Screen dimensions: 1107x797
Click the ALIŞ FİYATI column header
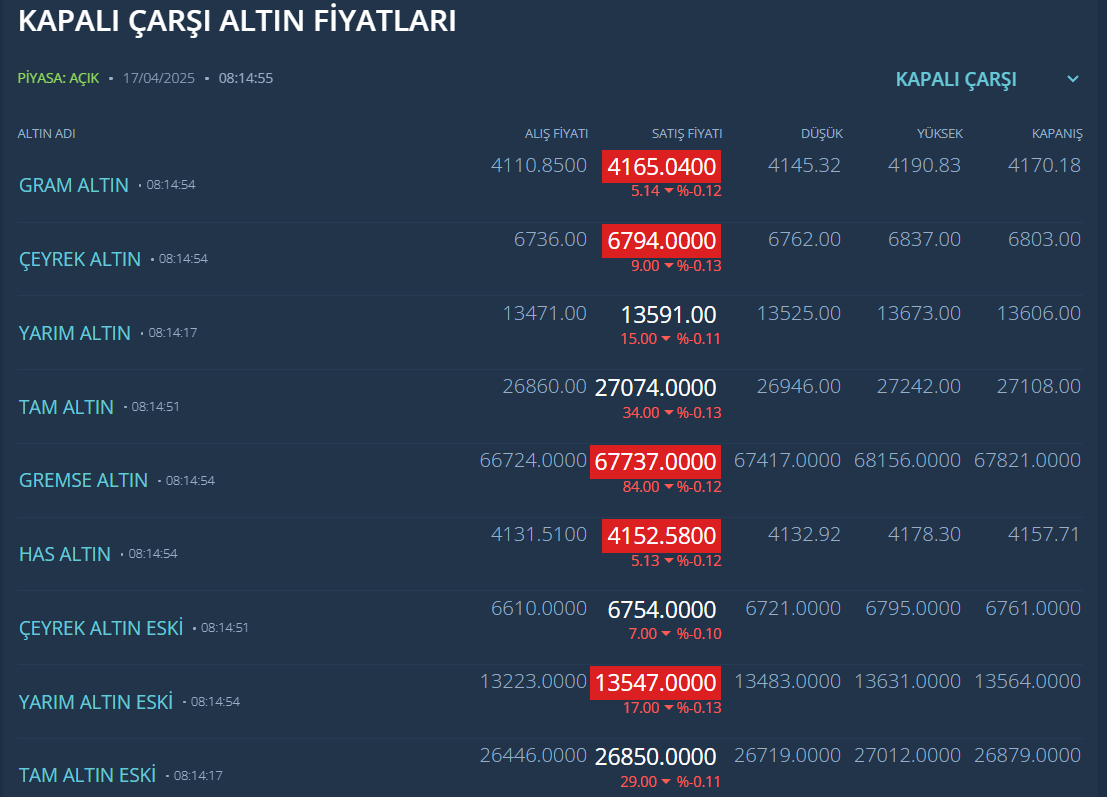(x=556, y=133)
